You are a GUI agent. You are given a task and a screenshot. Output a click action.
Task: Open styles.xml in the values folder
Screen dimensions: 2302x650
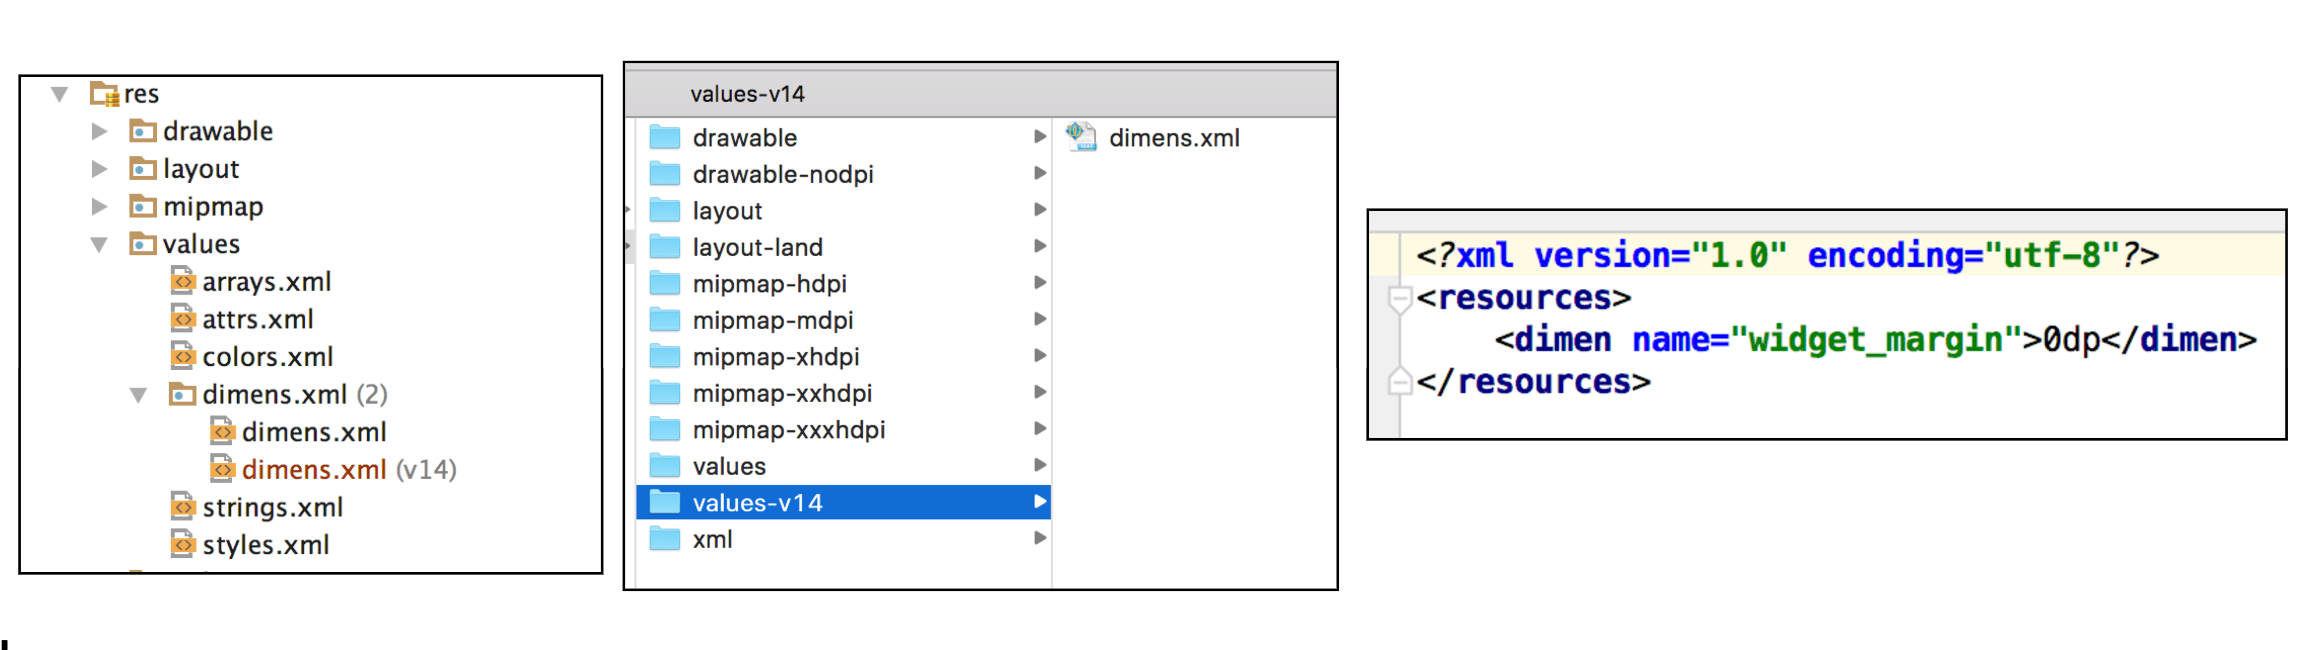[x=265, y=545]
